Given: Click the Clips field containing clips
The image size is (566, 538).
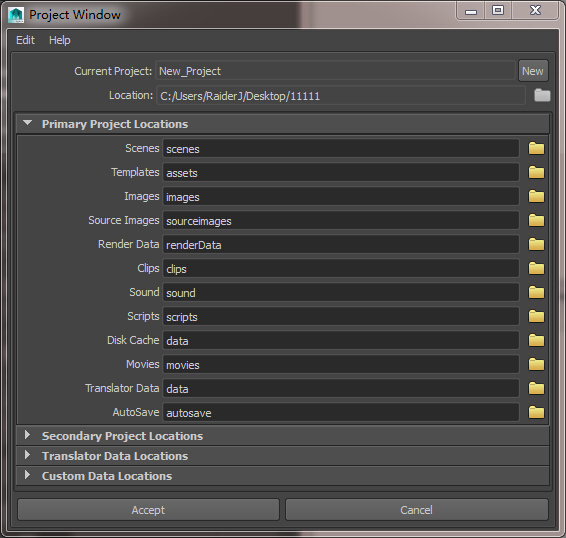Looking at the screenshot, I should 341,268.
